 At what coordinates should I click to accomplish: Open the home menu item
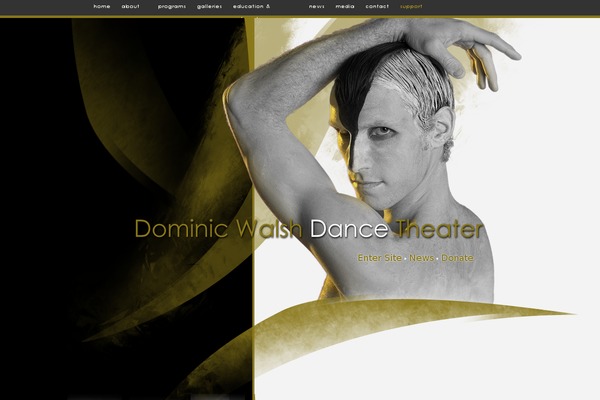pyautogui.click(x=102, y=7)
